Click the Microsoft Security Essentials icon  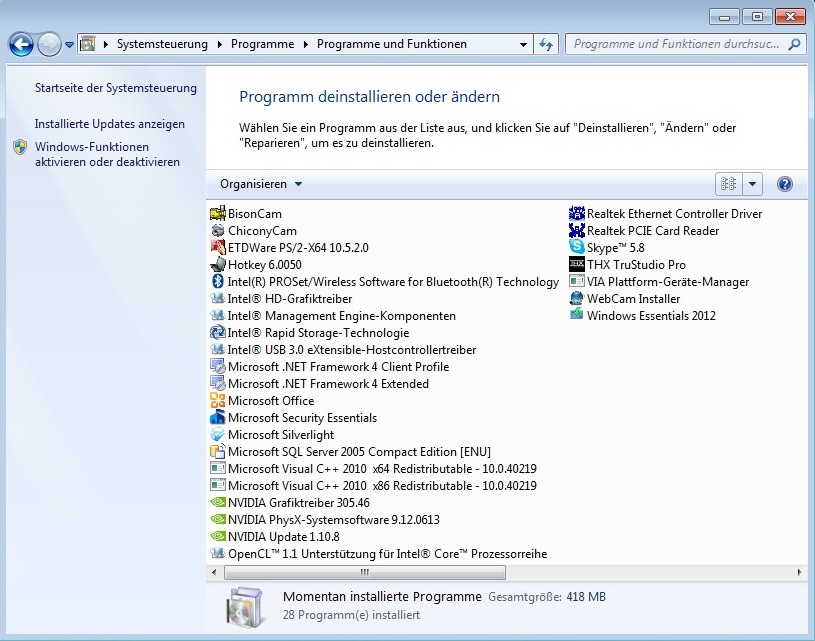pos(218,417)
